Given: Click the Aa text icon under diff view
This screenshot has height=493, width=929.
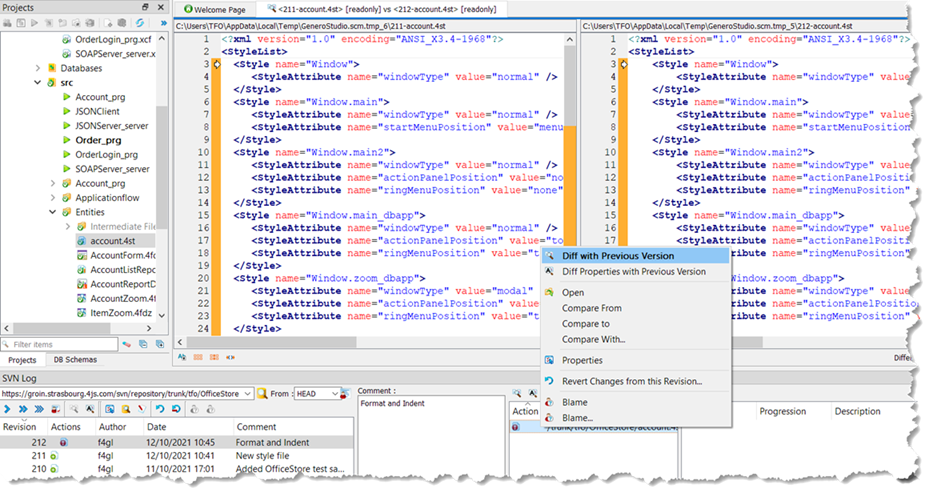Looking at the screenshot, I should [x=182, y=357].
